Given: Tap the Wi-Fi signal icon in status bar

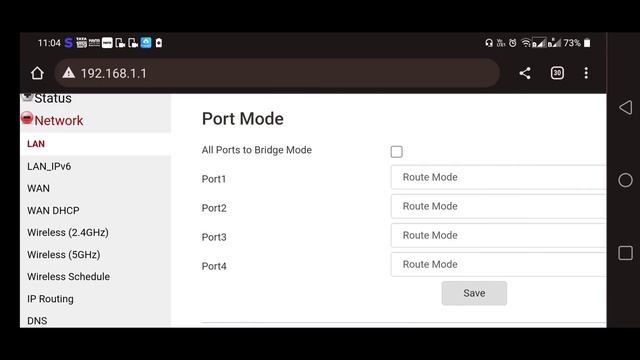Looking at the screenshot, I should click(x=526, y=43).
